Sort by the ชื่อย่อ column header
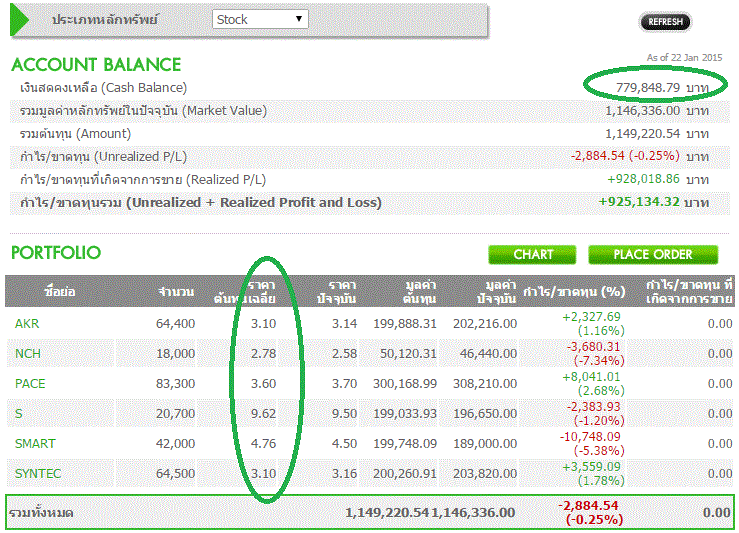739x533 pixels. 60,291
